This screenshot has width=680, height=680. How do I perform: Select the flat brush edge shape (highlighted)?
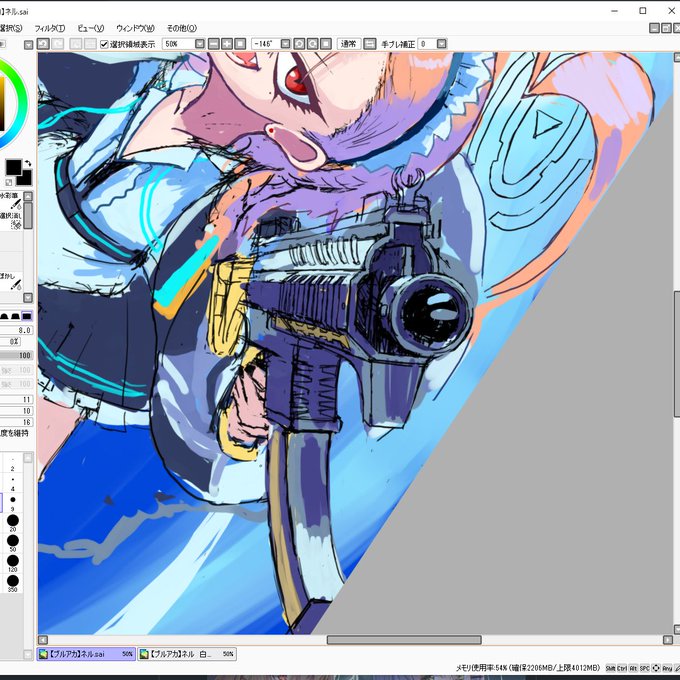coord(27,316)
